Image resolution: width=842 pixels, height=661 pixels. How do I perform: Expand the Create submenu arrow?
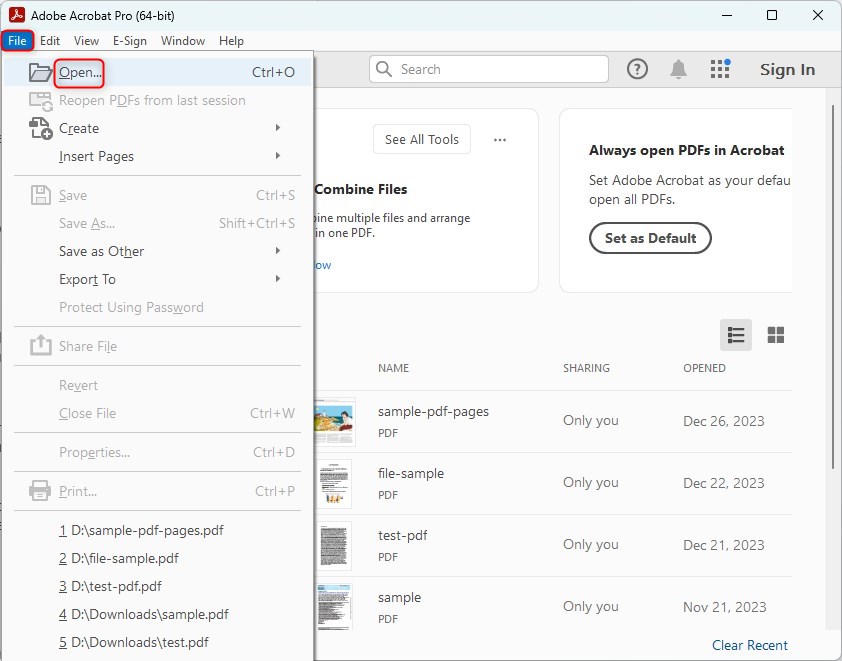278,128
